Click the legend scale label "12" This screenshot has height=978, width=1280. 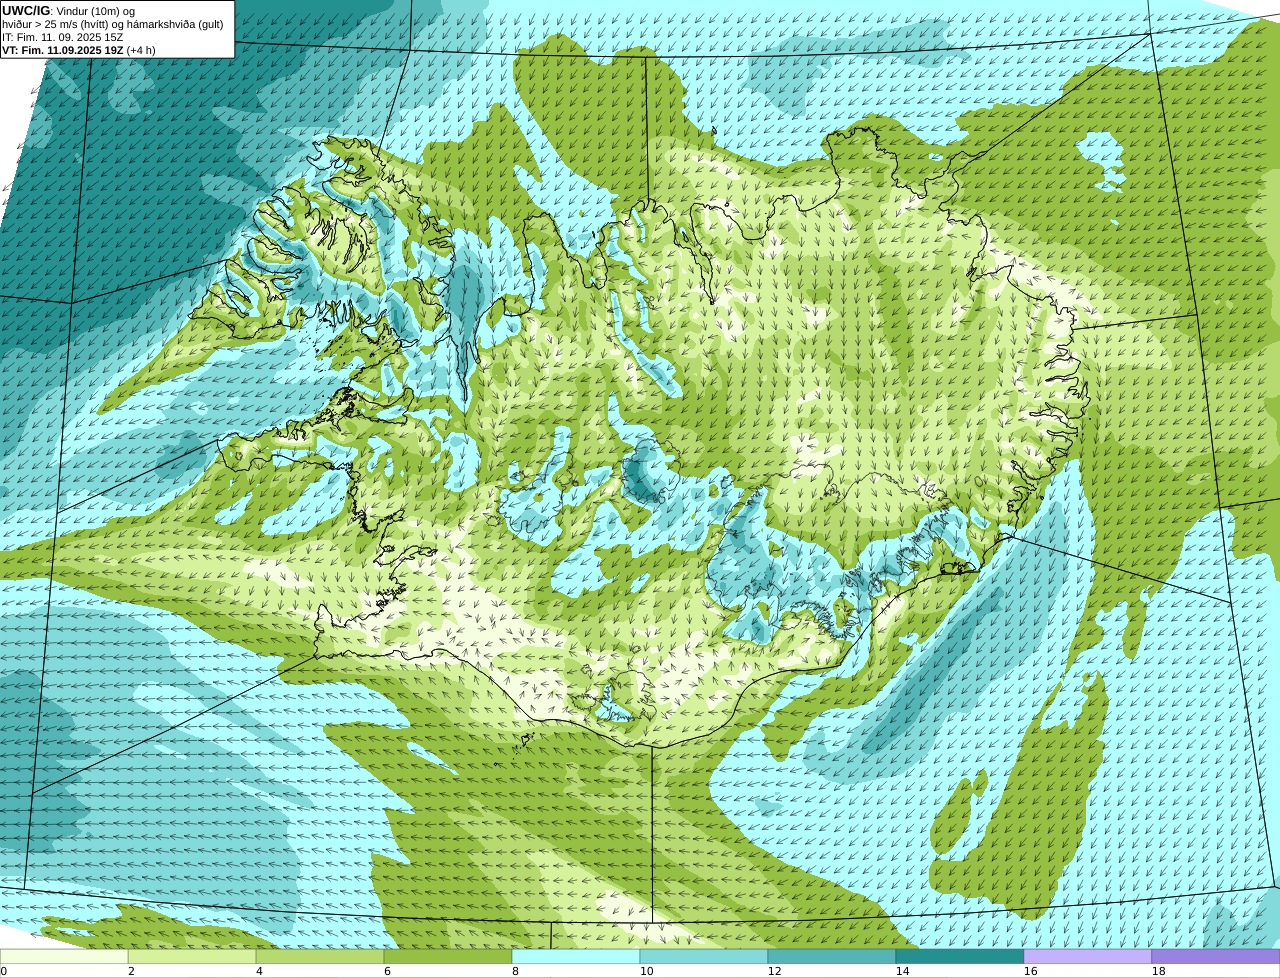(x=774, y=971)
